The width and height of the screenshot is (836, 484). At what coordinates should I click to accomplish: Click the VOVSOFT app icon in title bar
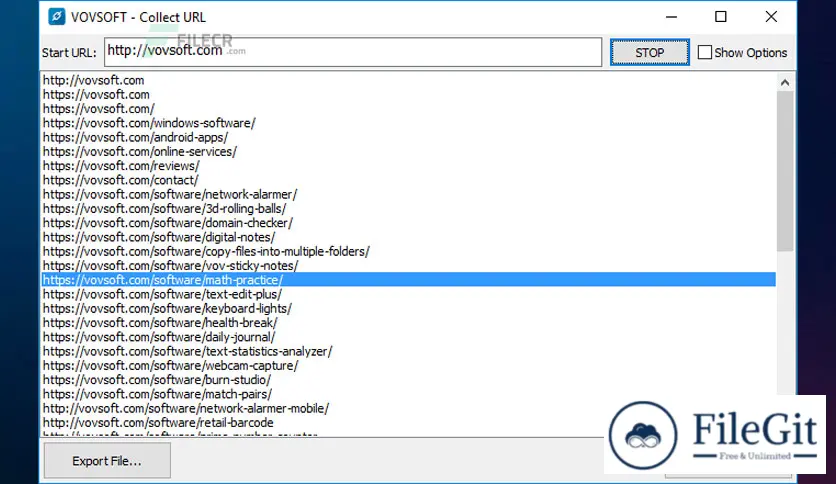coord(57,17)
